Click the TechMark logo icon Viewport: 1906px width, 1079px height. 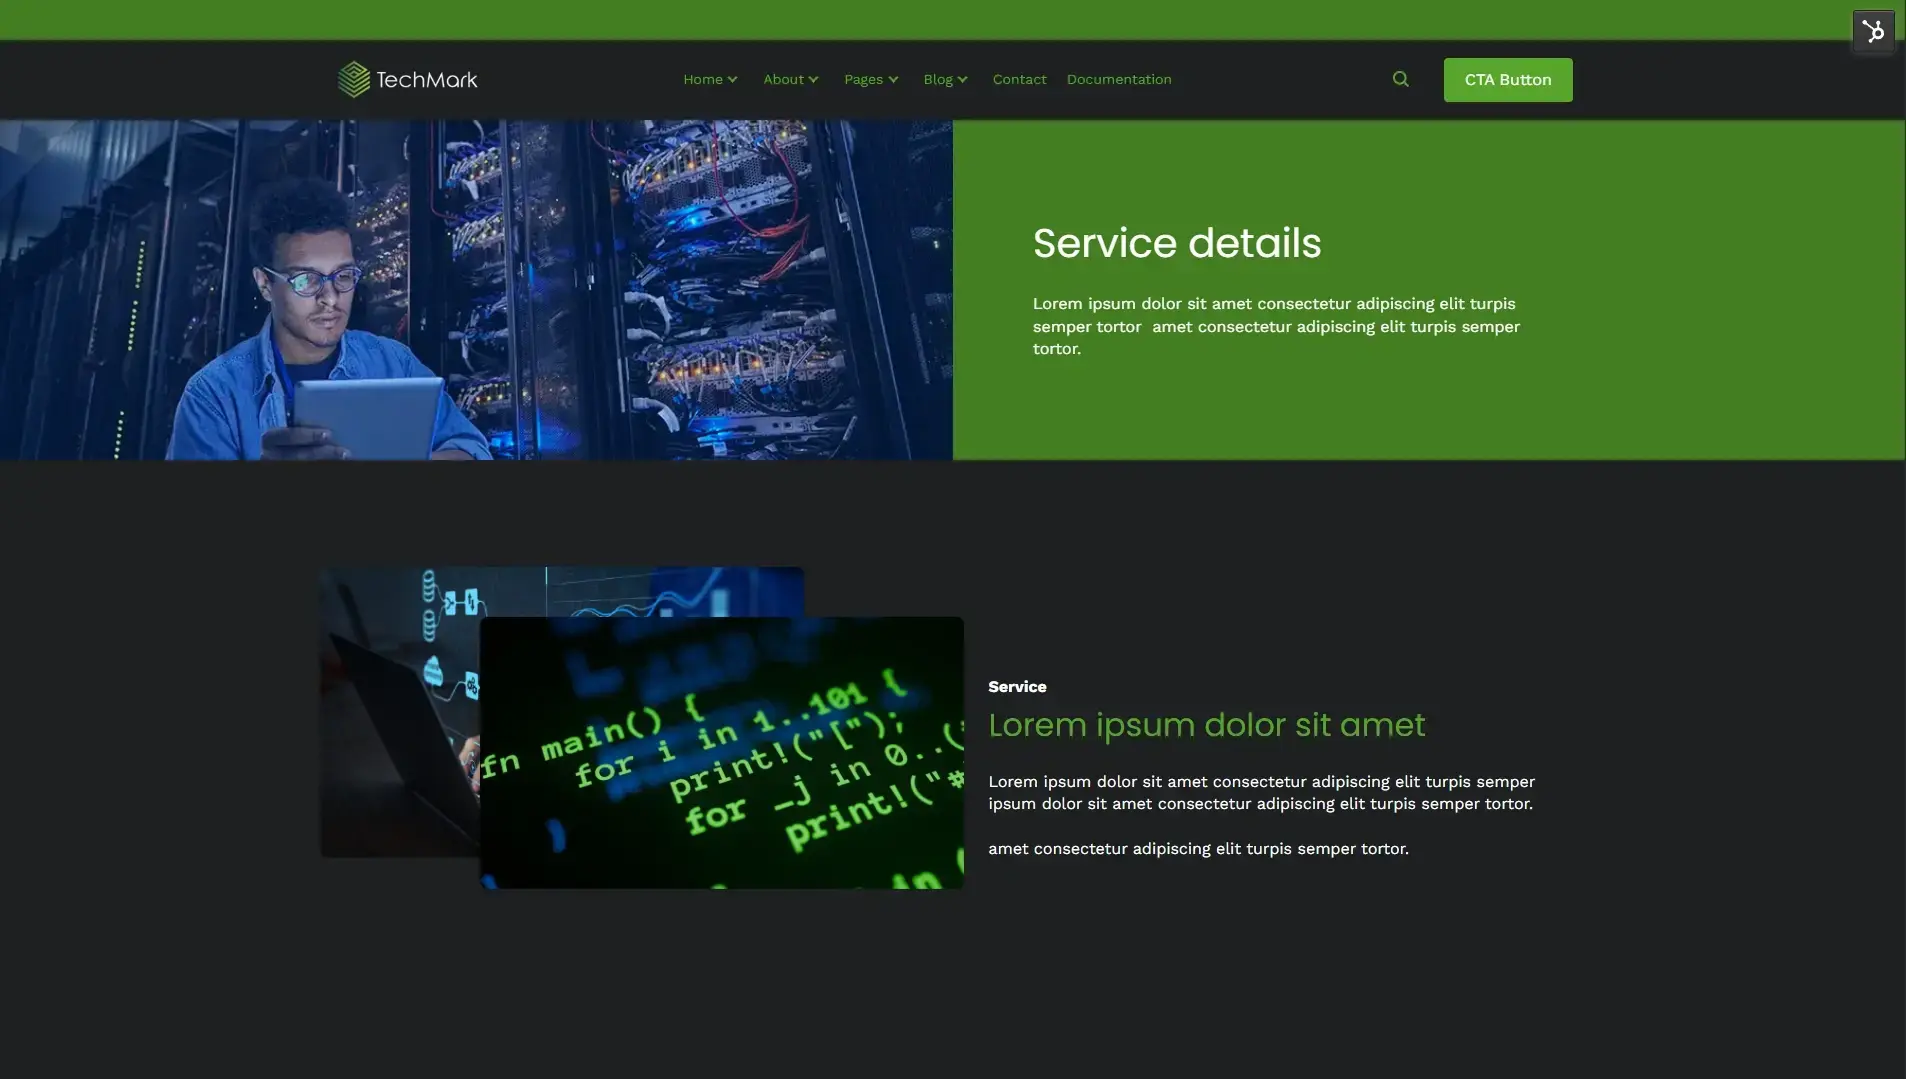click(x=354, y=78)
